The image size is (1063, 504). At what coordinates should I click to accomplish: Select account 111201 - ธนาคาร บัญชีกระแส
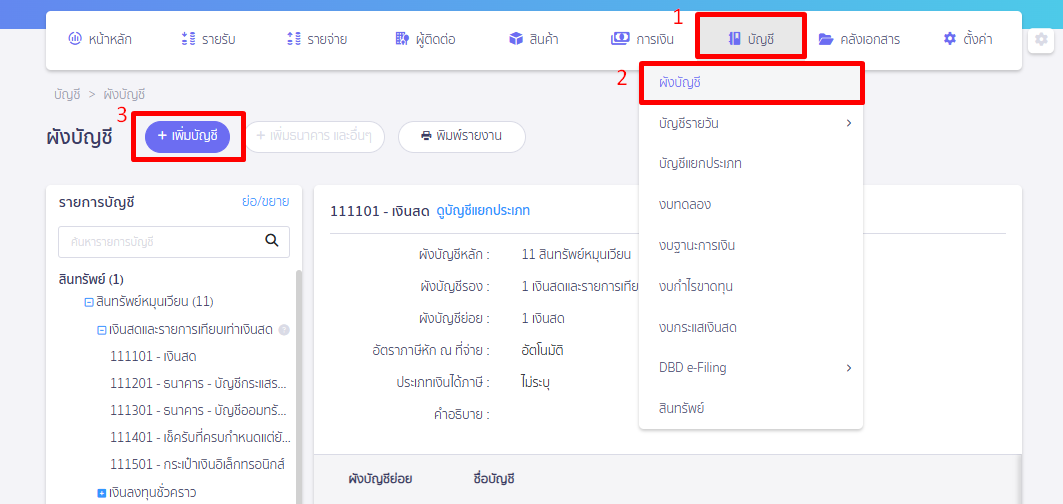tap(198, 383)
